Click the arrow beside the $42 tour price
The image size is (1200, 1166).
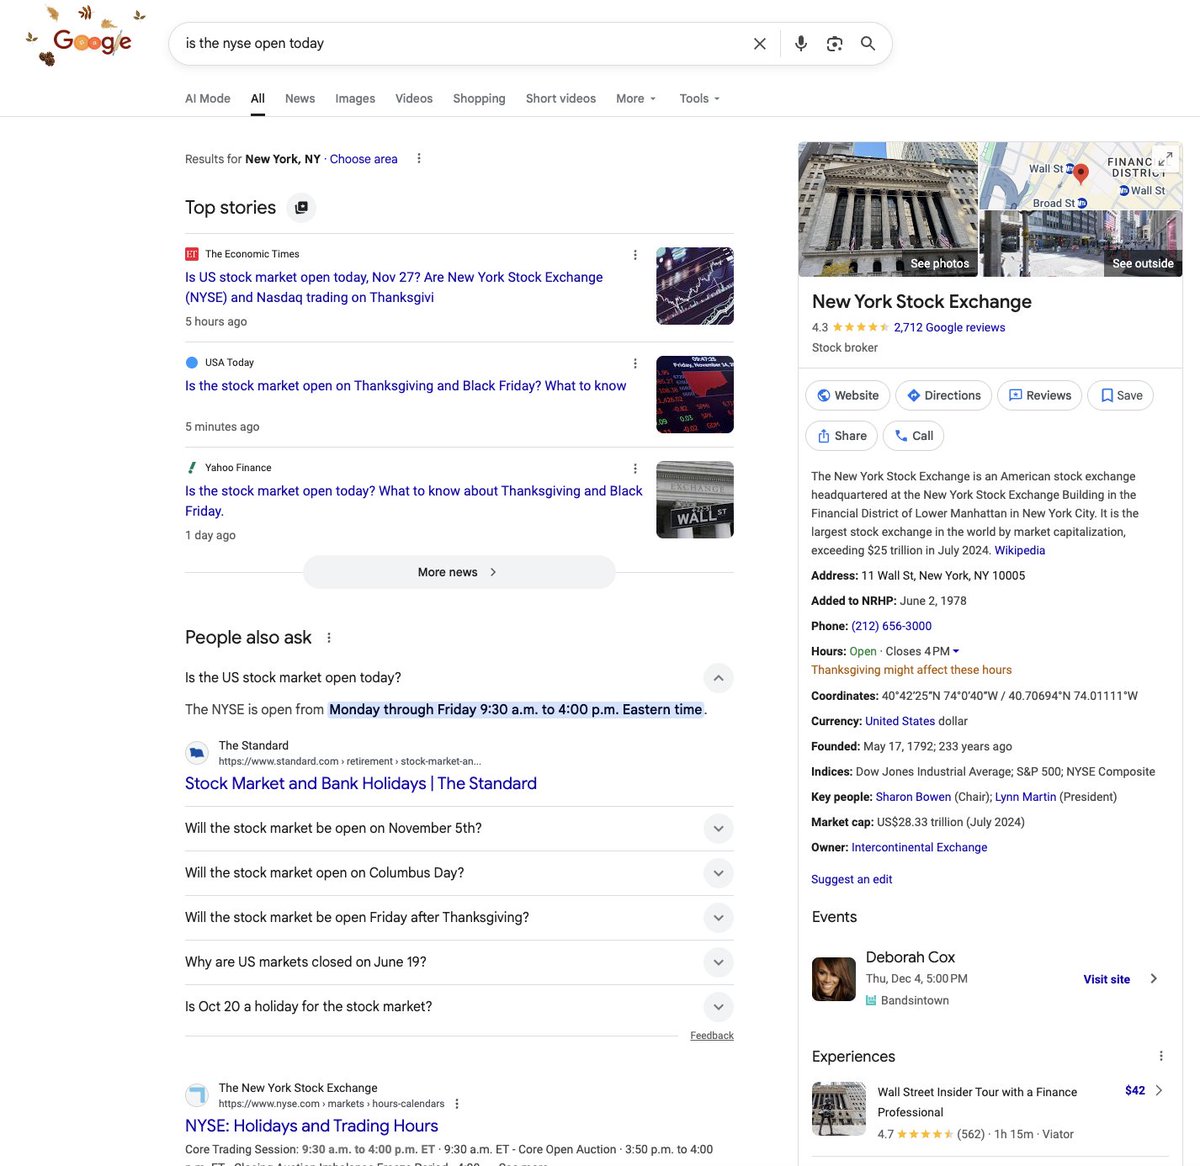click(x=1159, y=1091)
